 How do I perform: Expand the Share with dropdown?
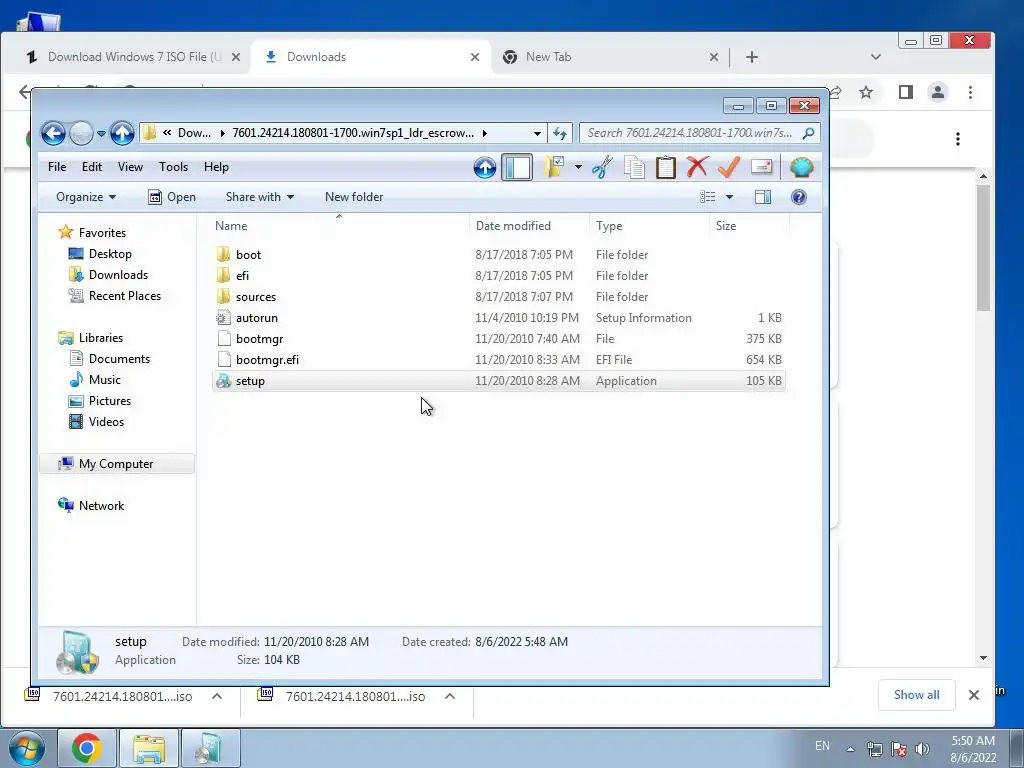pos(259,197)
